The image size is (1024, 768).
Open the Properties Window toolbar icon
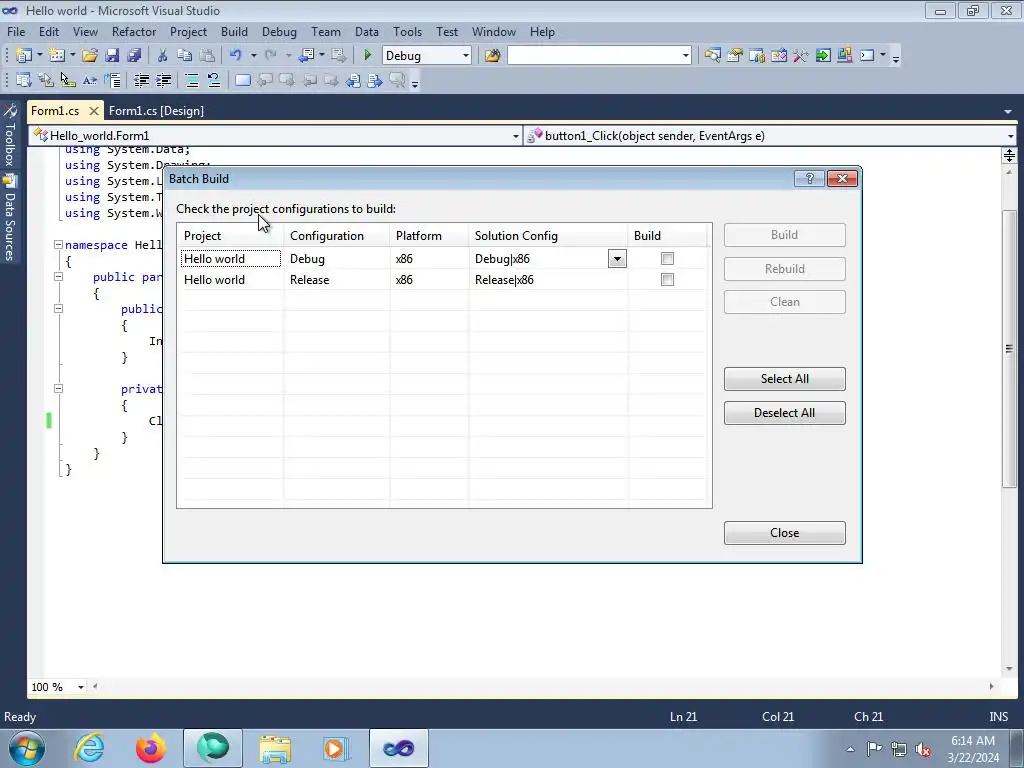pyautogui.click(x=735, y=56)
